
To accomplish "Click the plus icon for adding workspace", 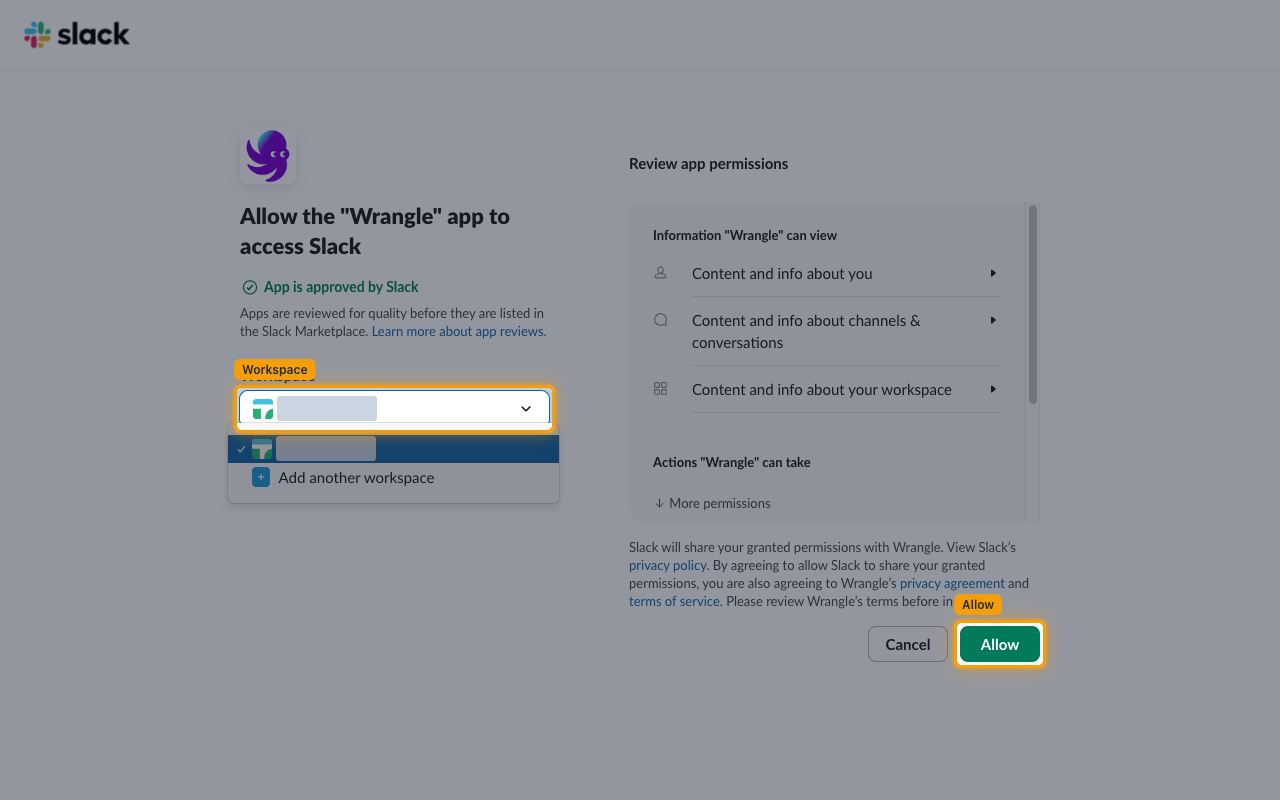I will pos(261,477).
